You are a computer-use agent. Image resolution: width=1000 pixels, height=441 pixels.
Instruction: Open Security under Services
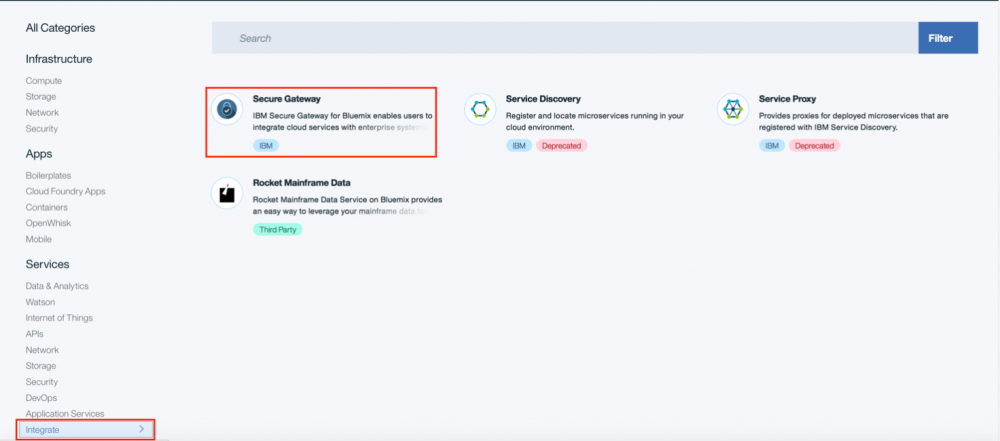pos(41,382)
